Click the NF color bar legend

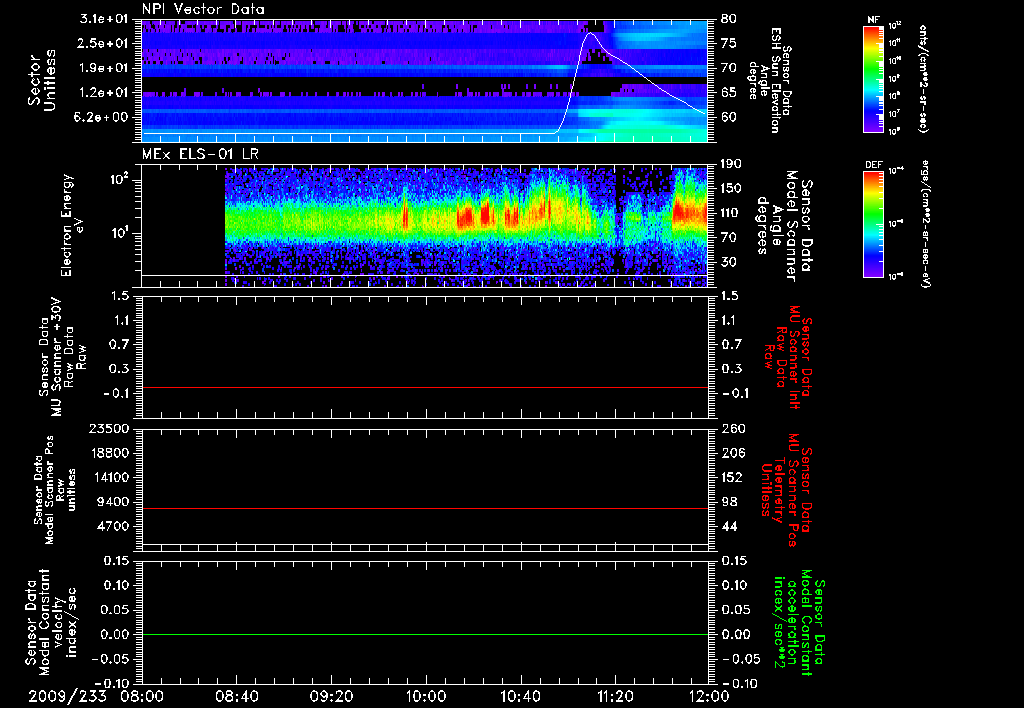[874, 78]
